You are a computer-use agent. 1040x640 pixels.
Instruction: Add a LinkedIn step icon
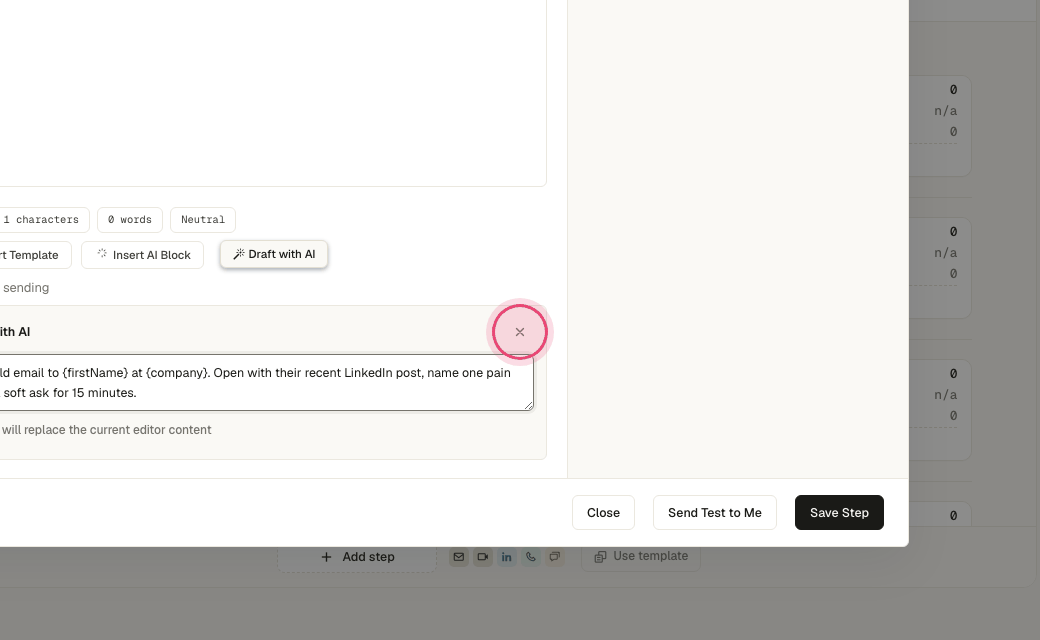507,556
